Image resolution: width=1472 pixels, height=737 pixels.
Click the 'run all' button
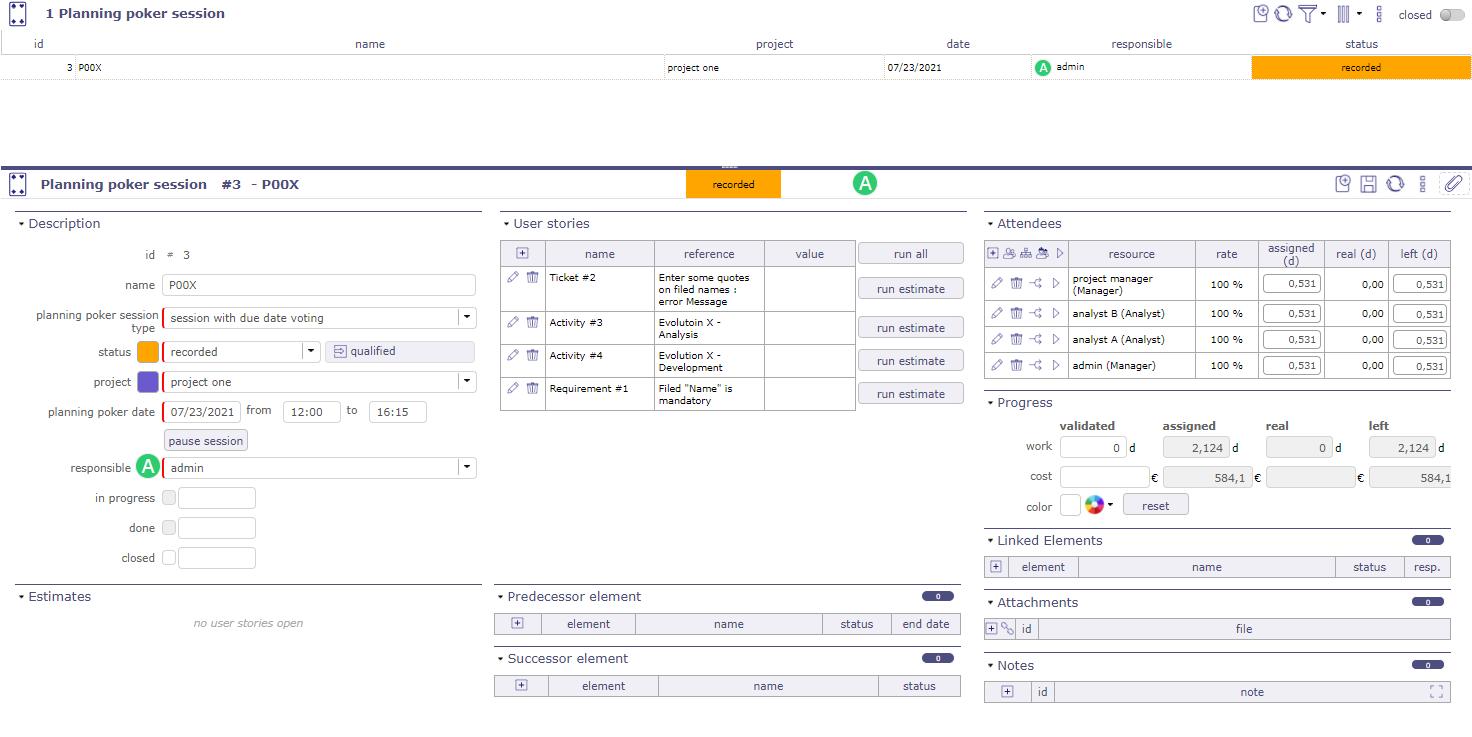click(910, 254)
